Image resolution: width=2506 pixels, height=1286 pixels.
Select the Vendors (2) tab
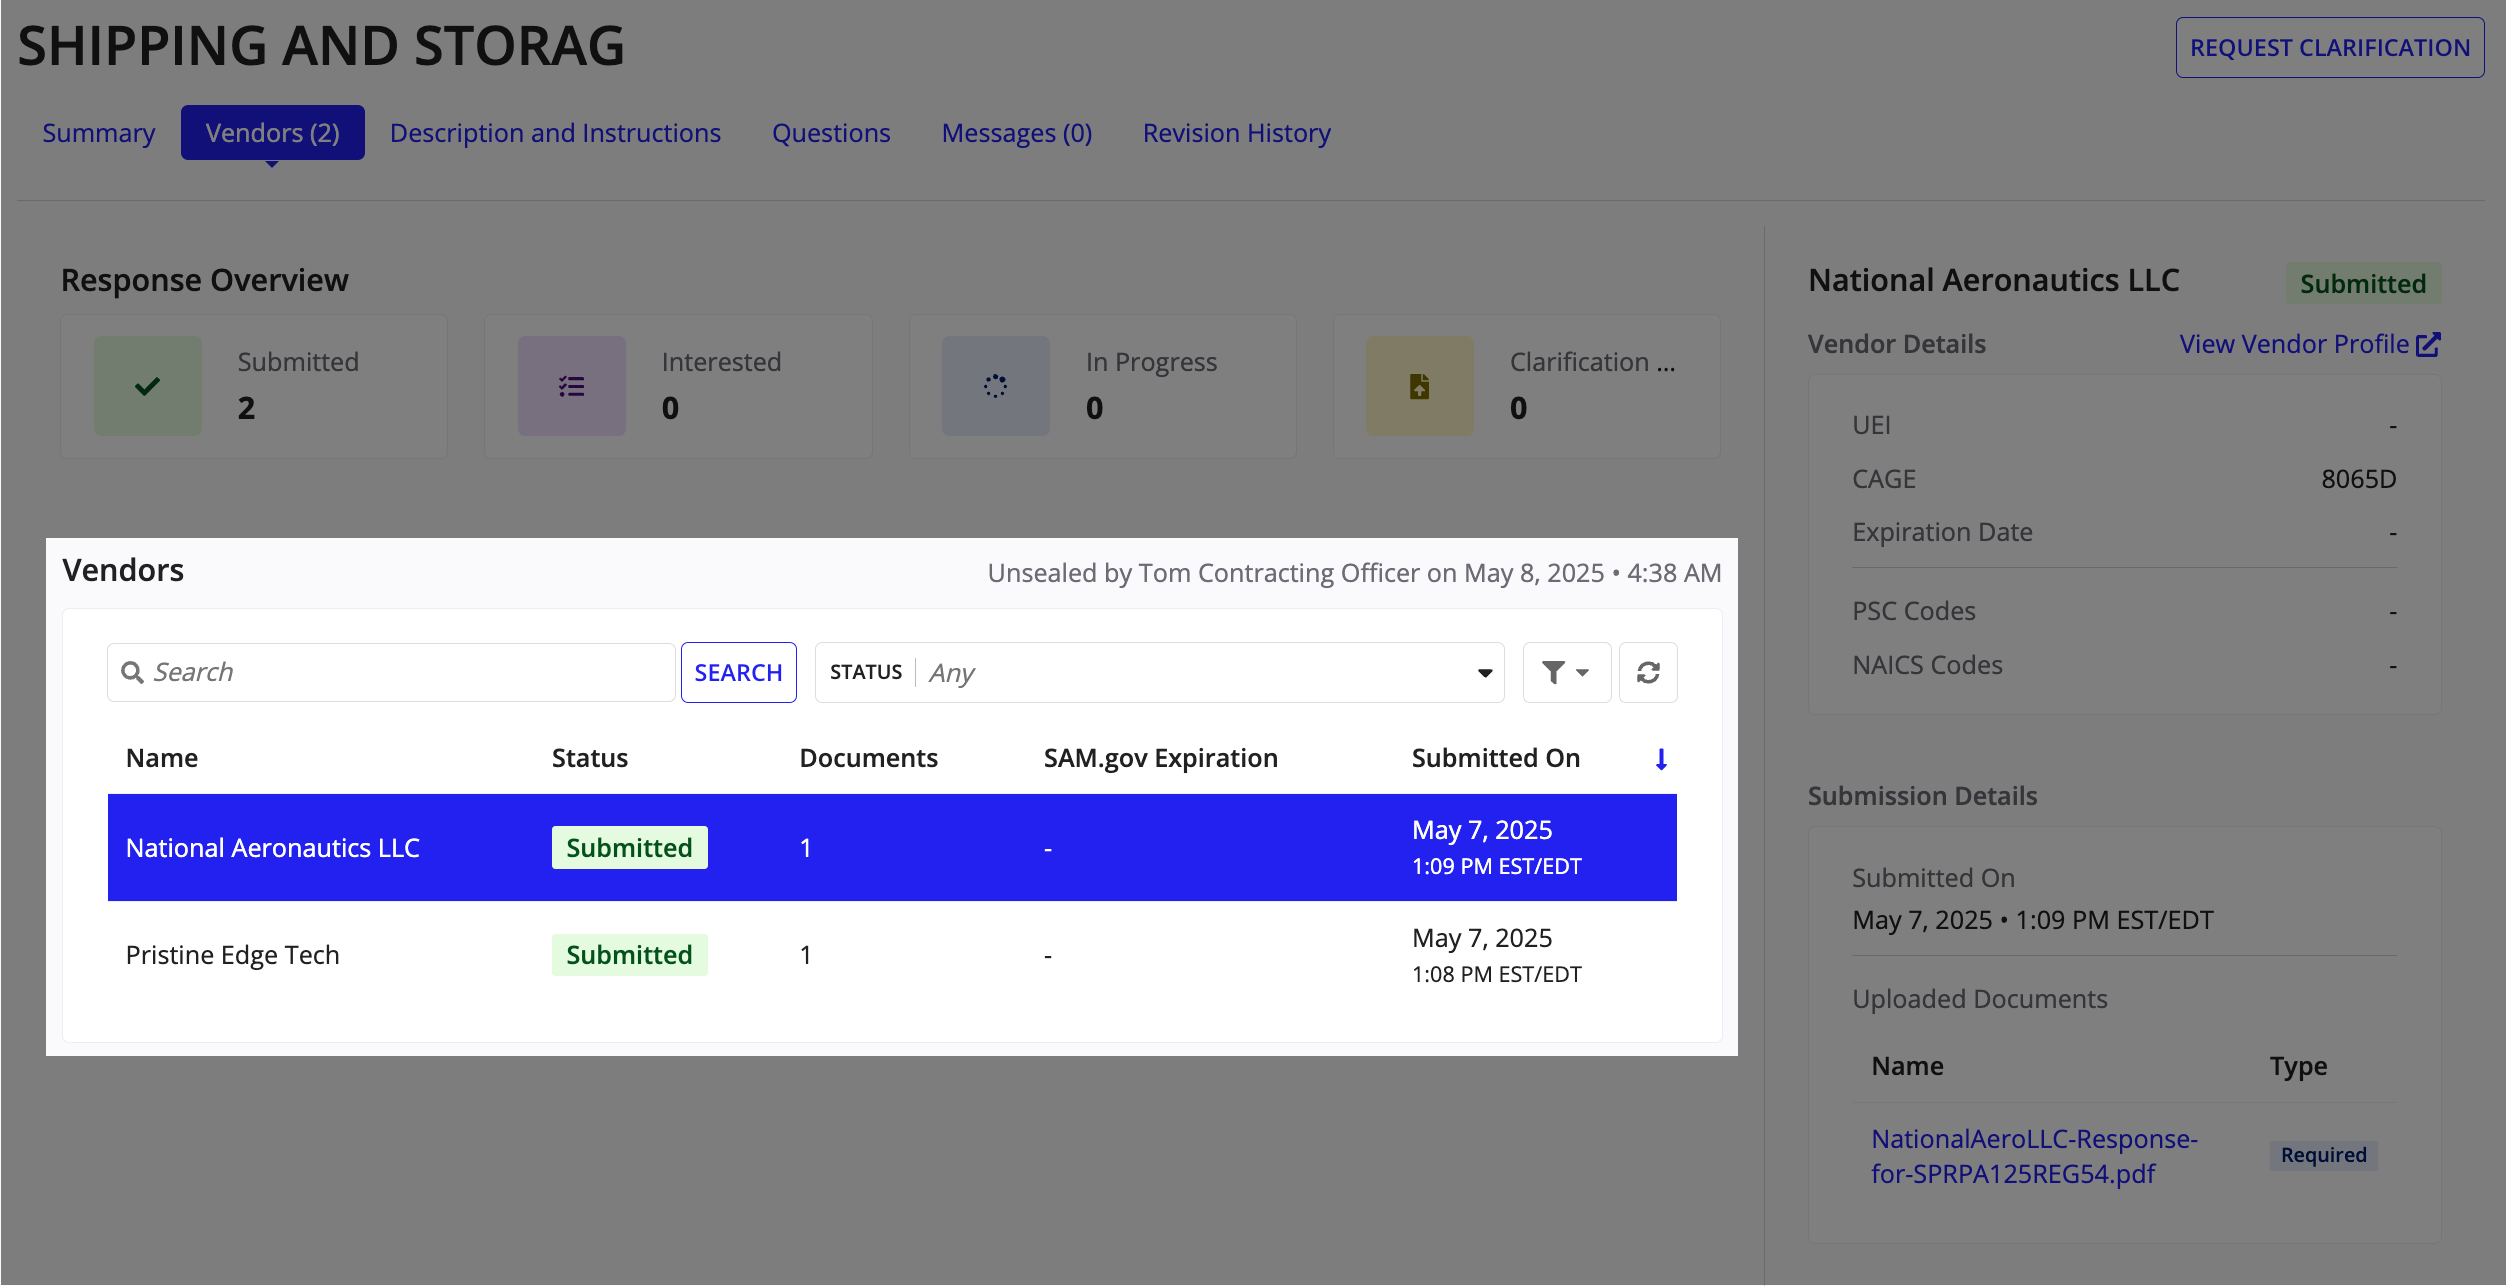point(273,133)
